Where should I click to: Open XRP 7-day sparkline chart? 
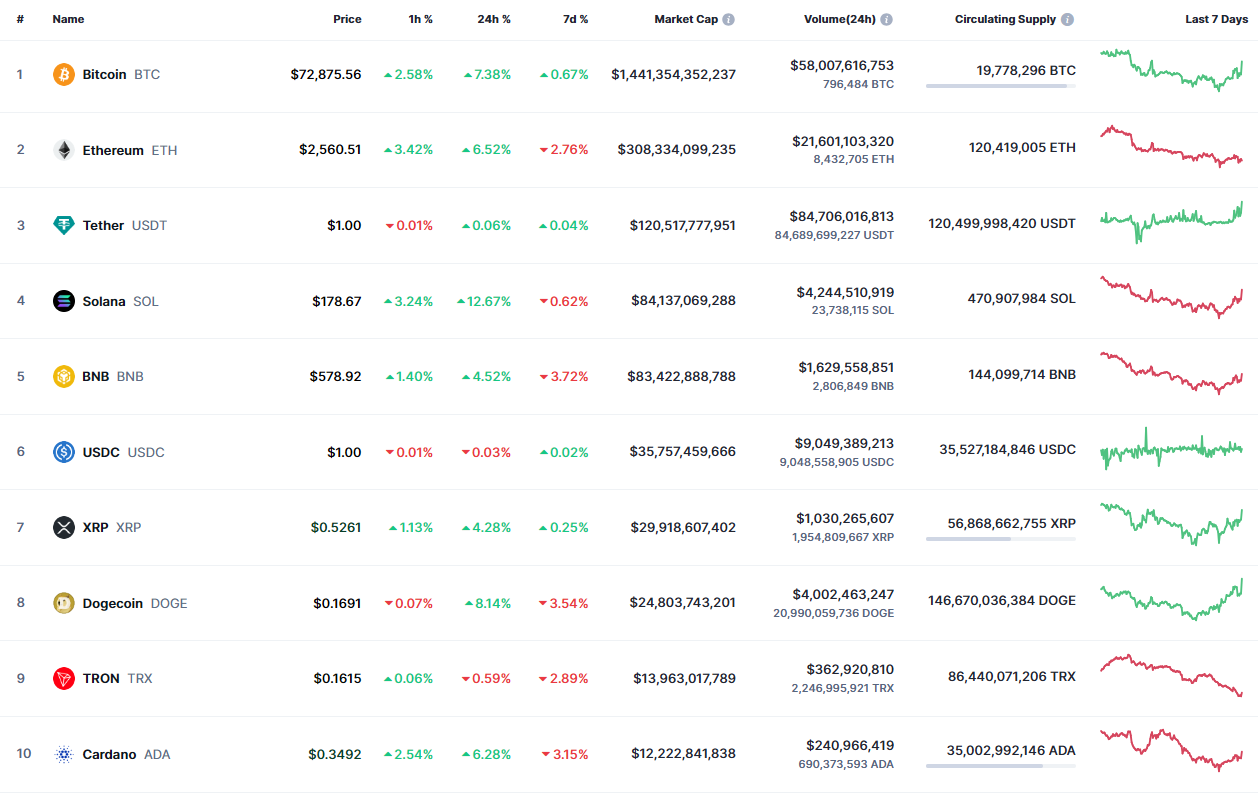1172,523
